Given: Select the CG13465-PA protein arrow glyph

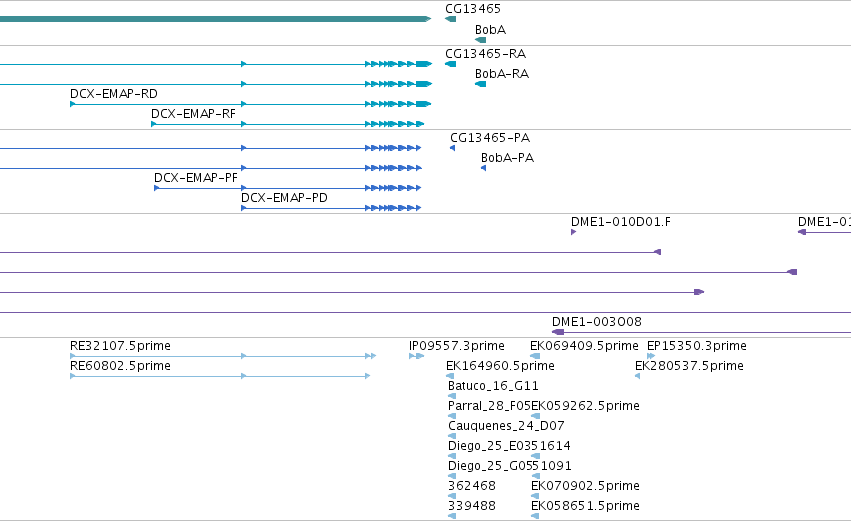Looking at the screenshot, I should [453, 148].
